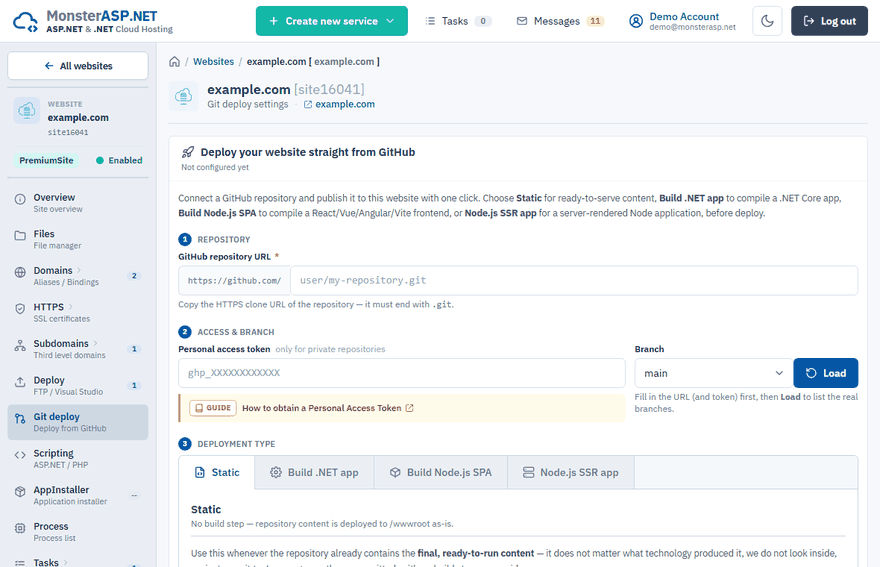
Task: Click the AppInstaller box icon in sidebar
Action: 20,491
